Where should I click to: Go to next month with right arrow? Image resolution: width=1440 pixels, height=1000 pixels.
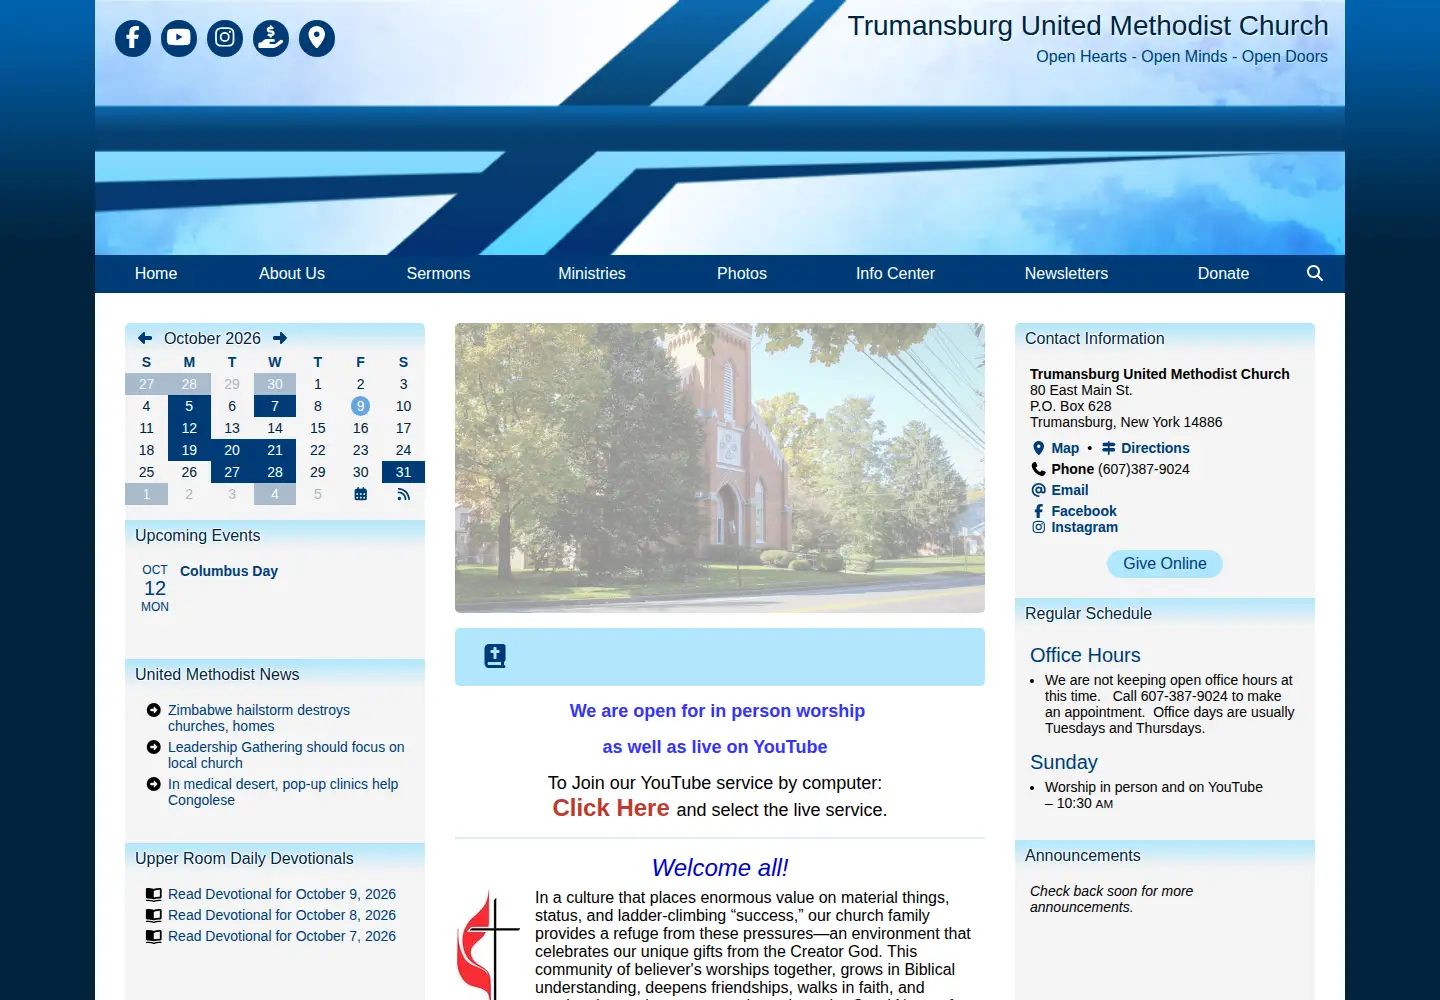(280, 338)
